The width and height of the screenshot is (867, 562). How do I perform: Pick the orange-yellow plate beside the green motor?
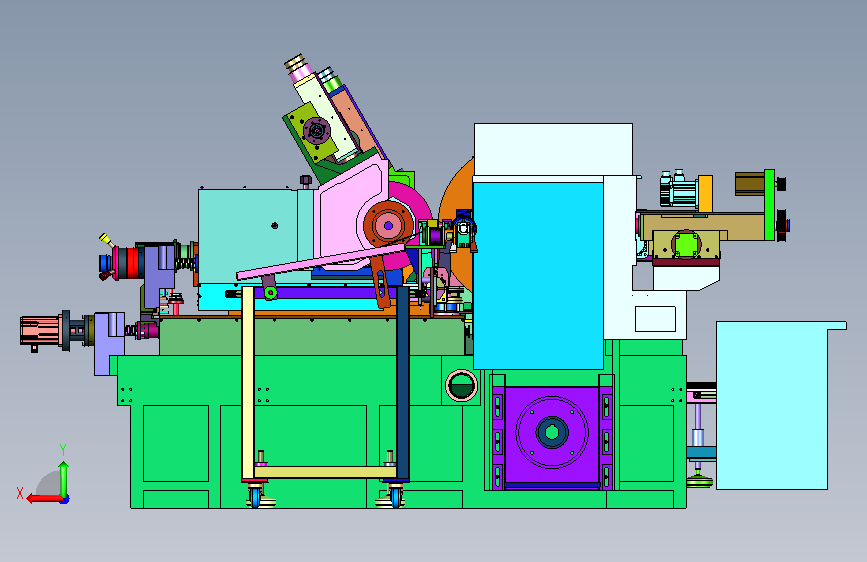(705, 194)
